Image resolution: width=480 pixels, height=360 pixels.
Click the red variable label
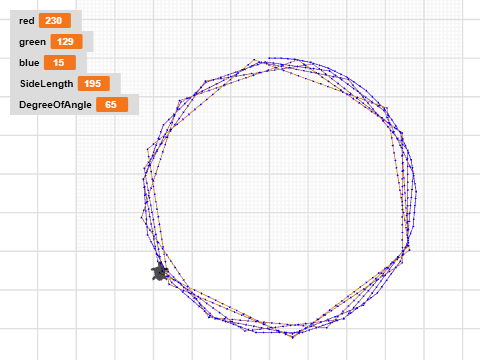(27, 21)
